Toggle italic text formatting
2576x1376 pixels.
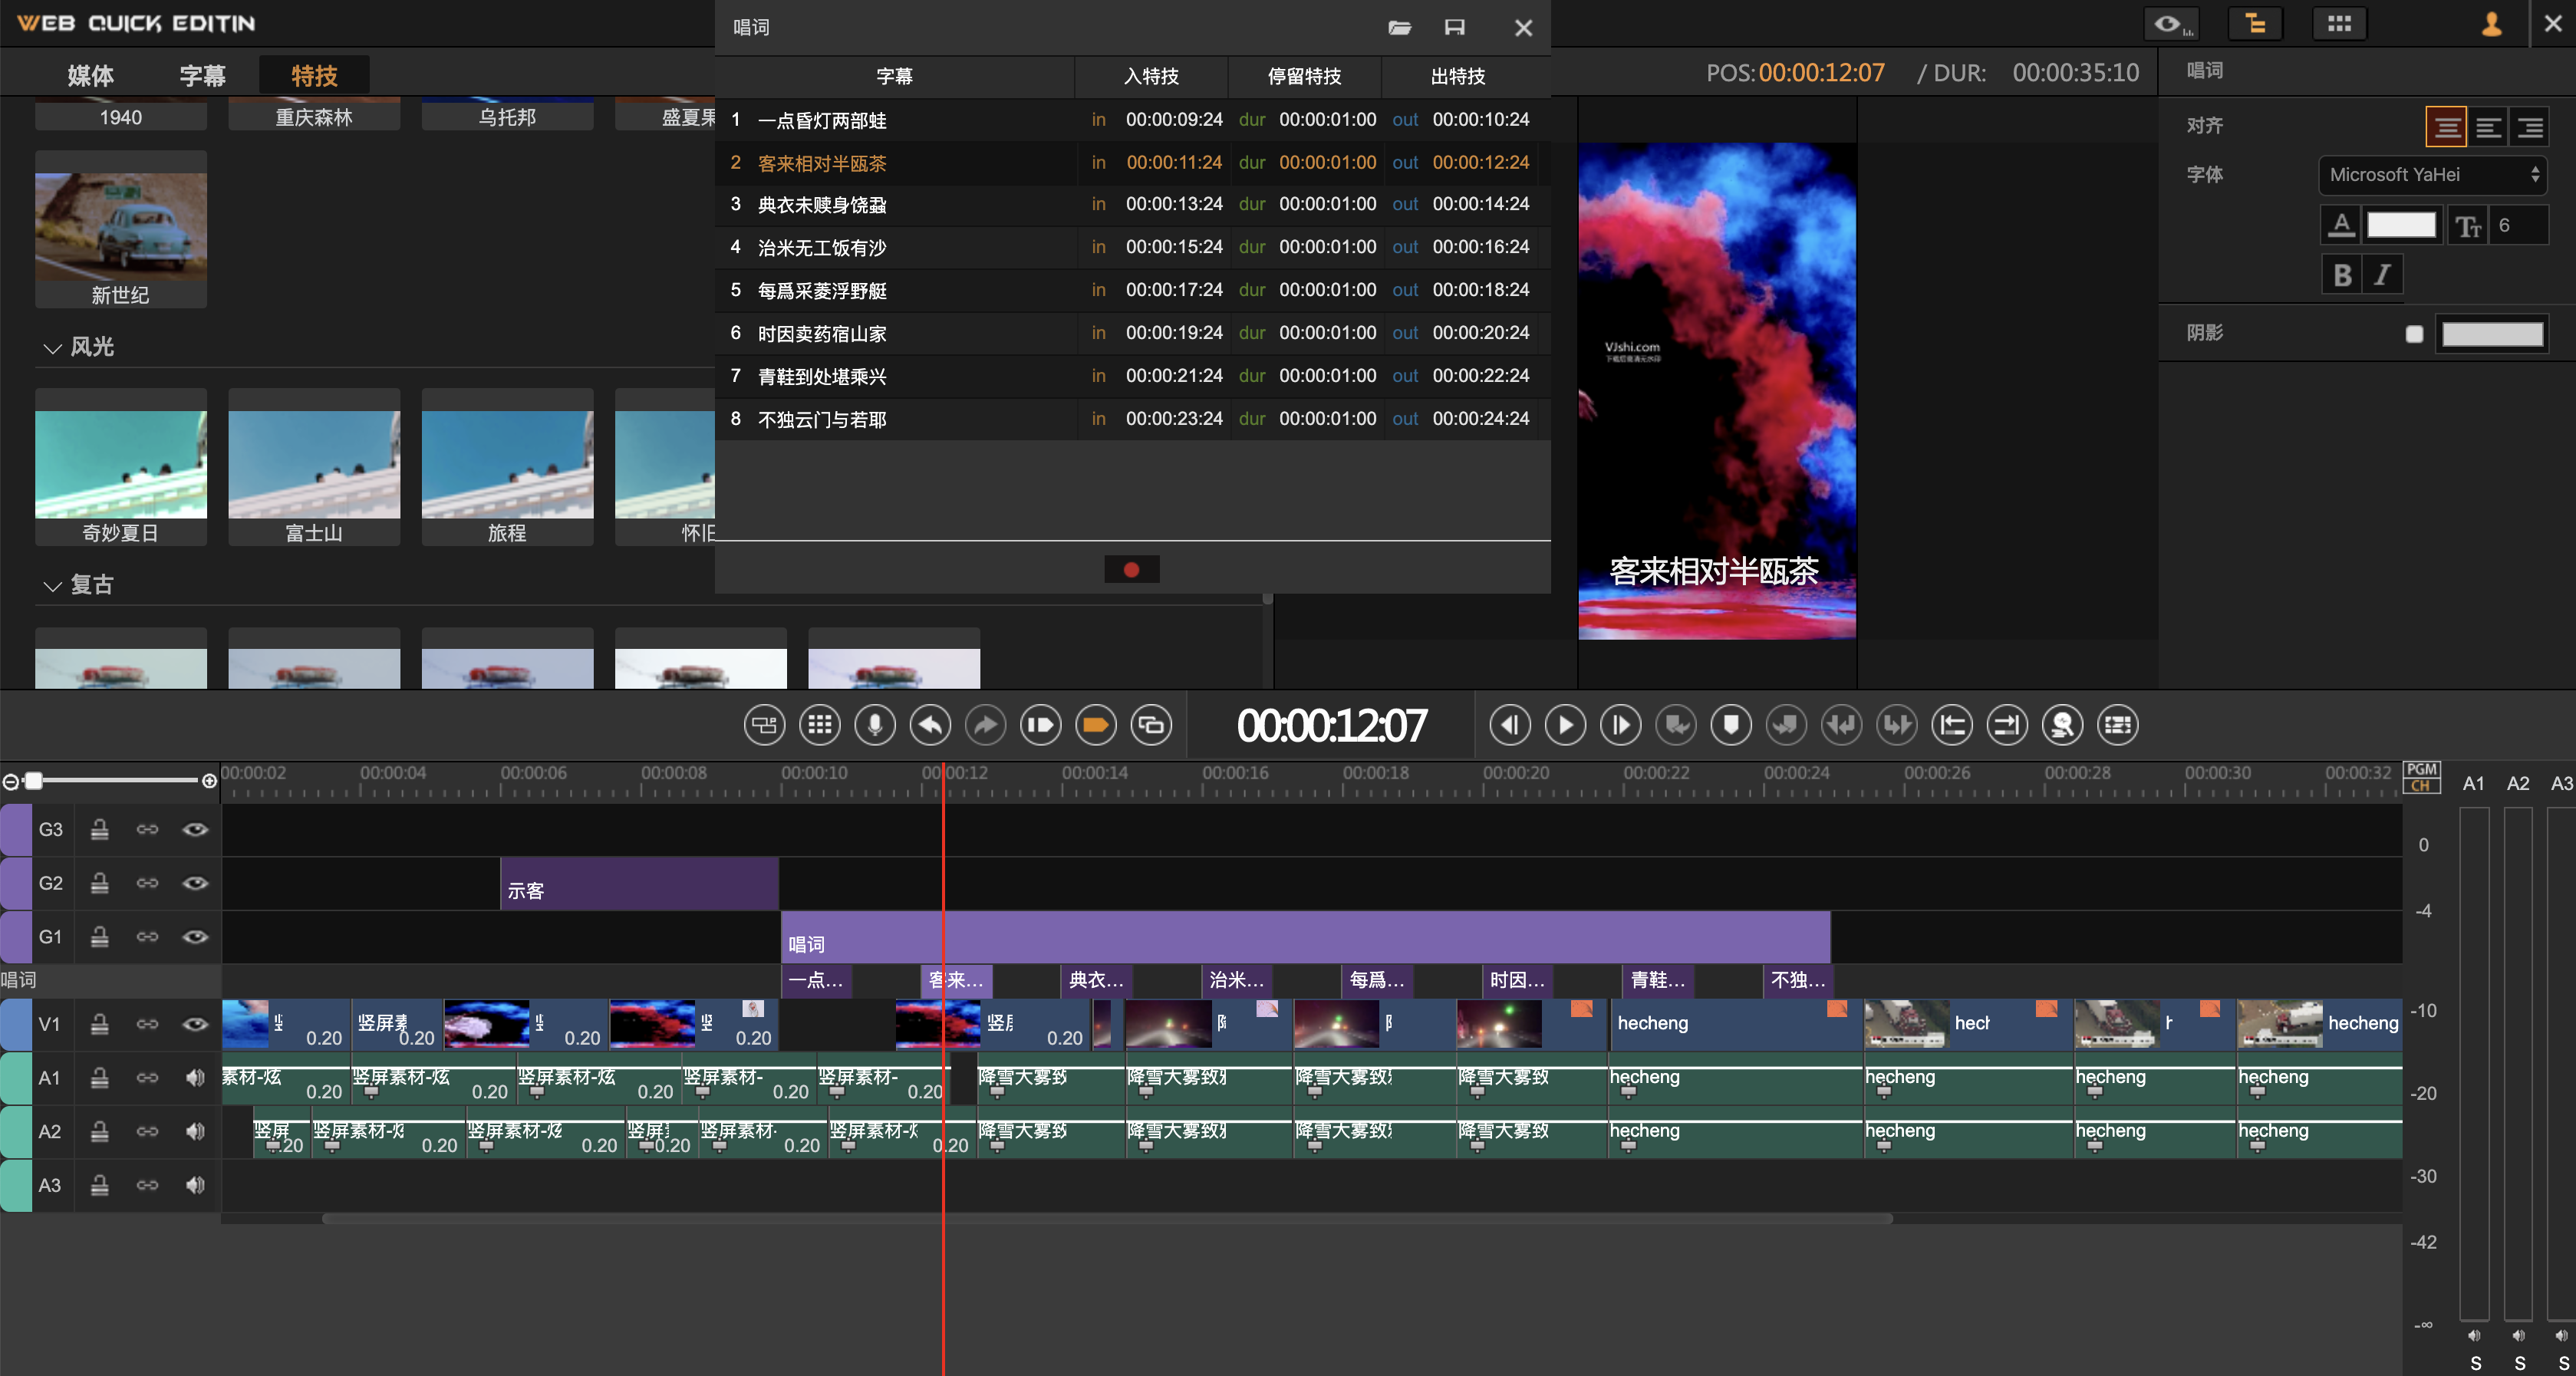tap(2382, 275)
